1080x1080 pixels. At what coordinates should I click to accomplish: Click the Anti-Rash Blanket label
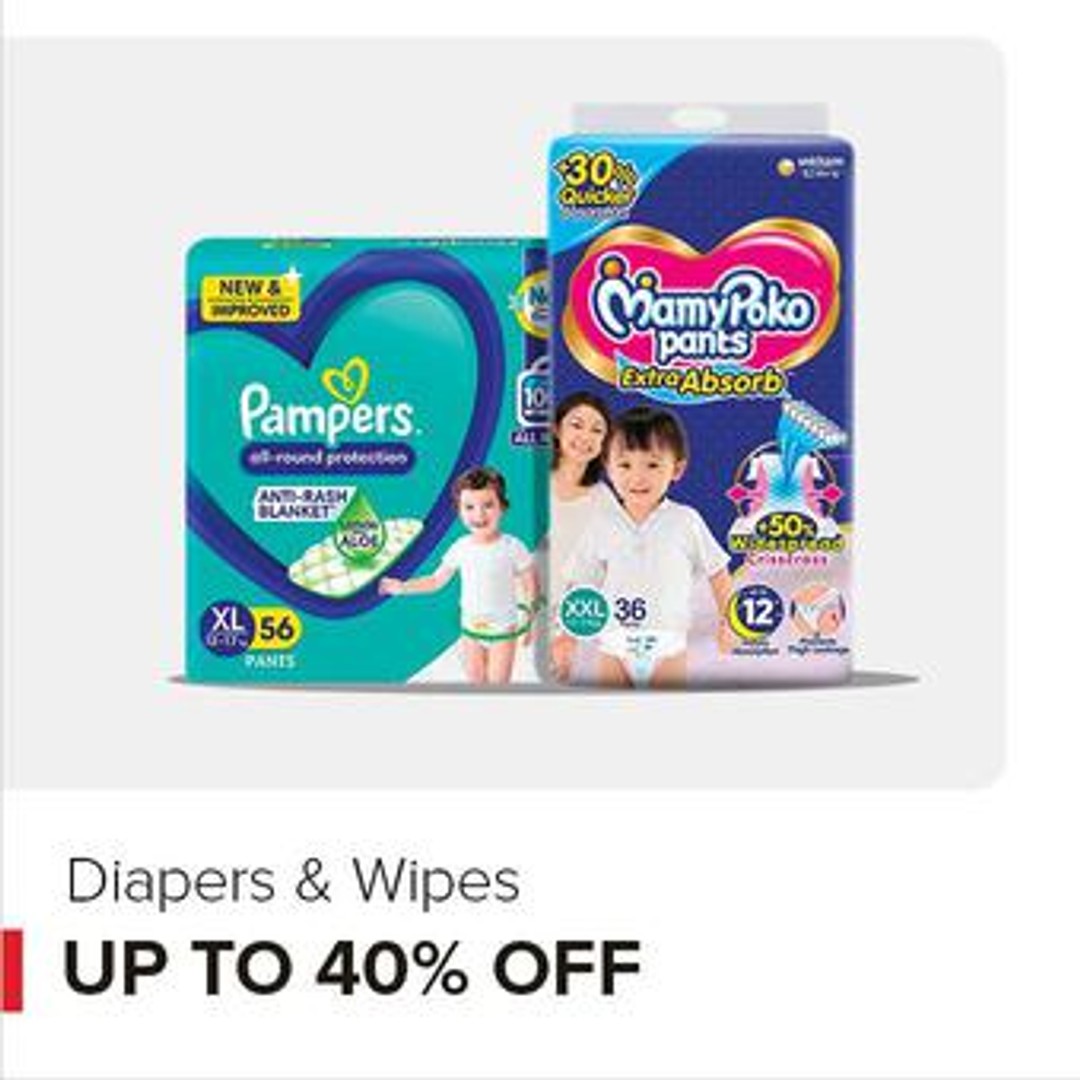click(x=303, y=503)
